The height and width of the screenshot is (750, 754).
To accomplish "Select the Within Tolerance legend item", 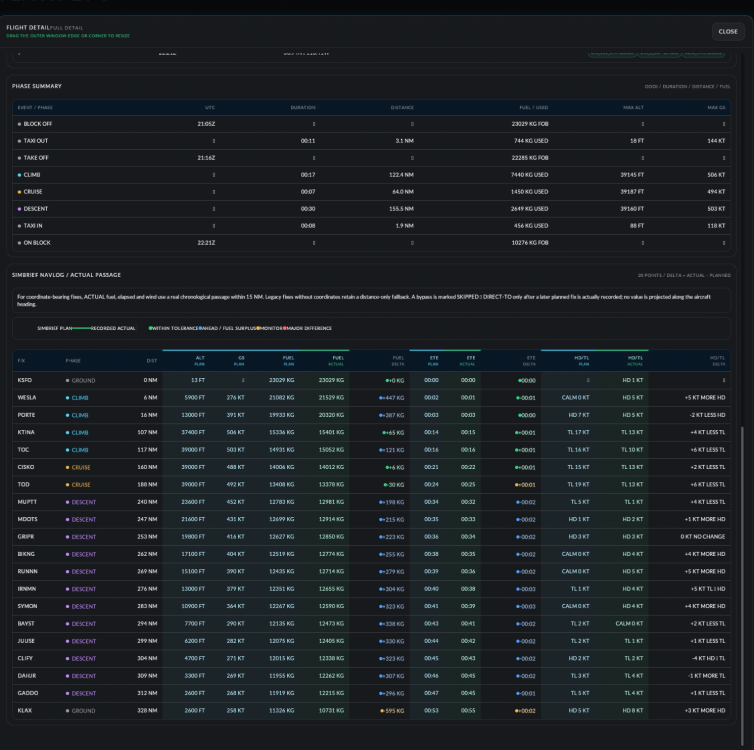I will tap(174, 328).
